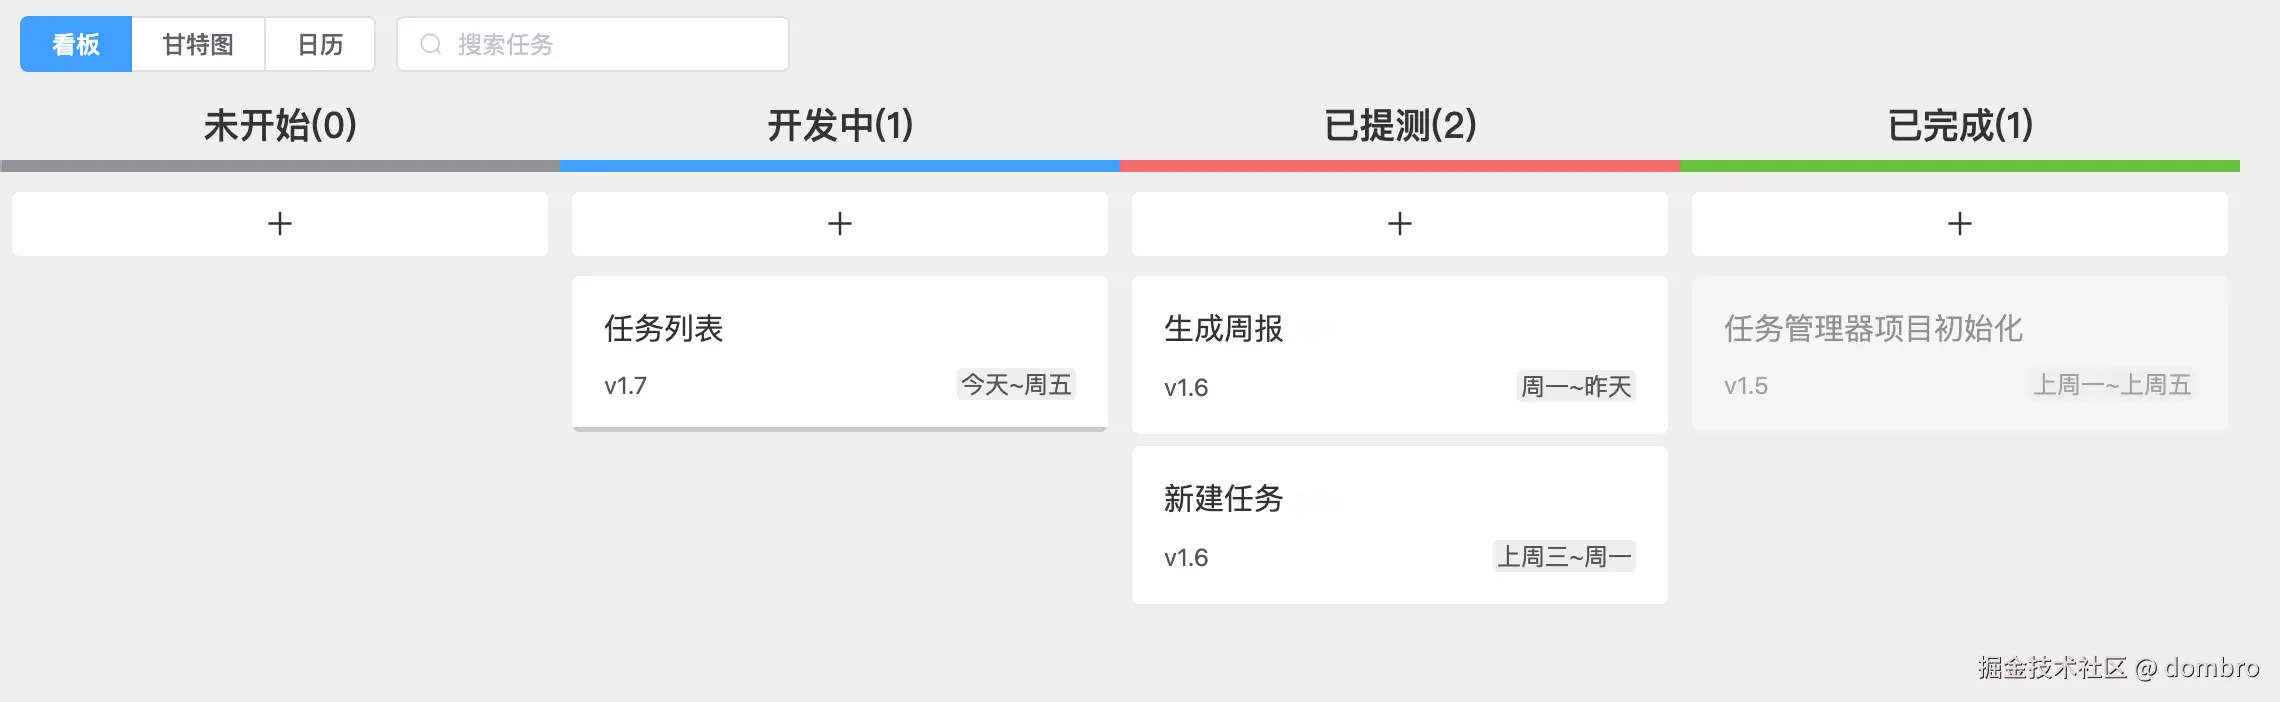Click the green bar under 已完成
The height and width of the screenshot is (702, 2280).
click(1960, 166)
